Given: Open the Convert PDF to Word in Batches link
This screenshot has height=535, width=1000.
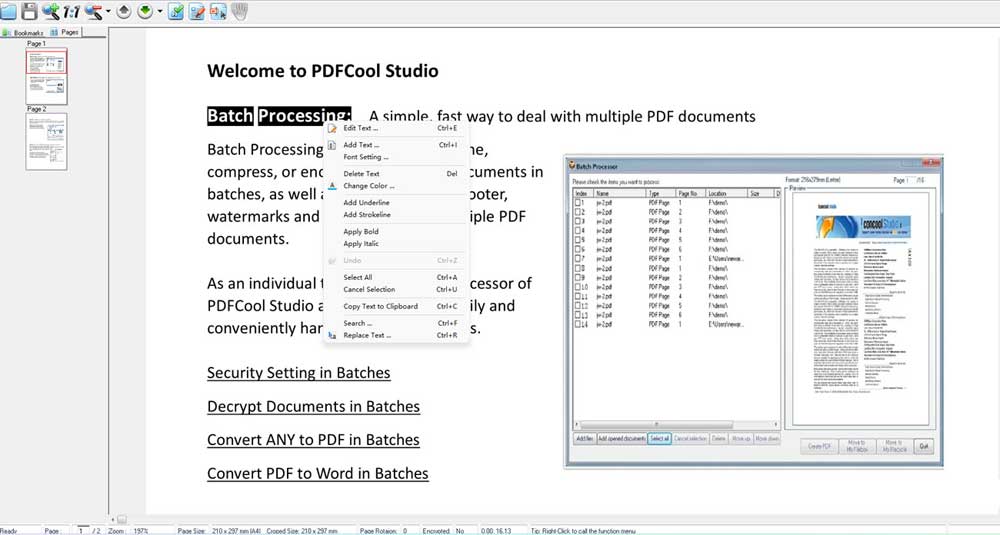Looking at the screenshot, I should (318, 473).
